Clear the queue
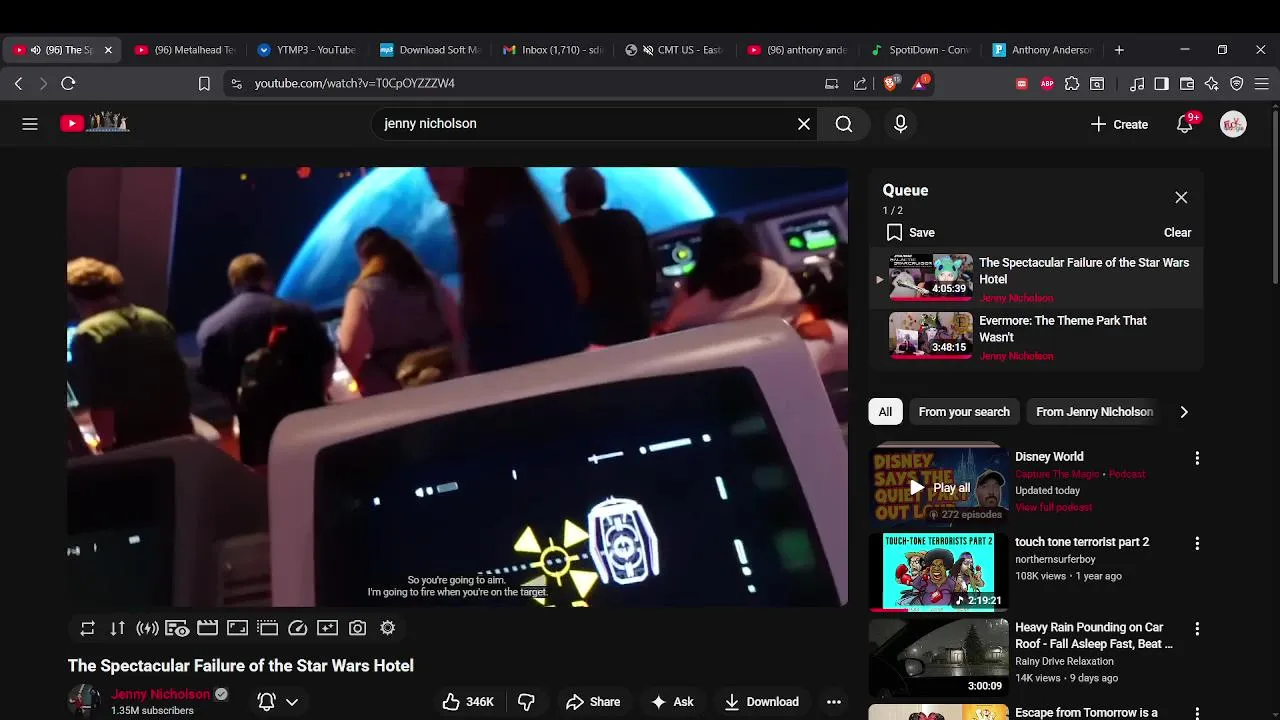This screenshot has width=1280, height=720. 1177,232
